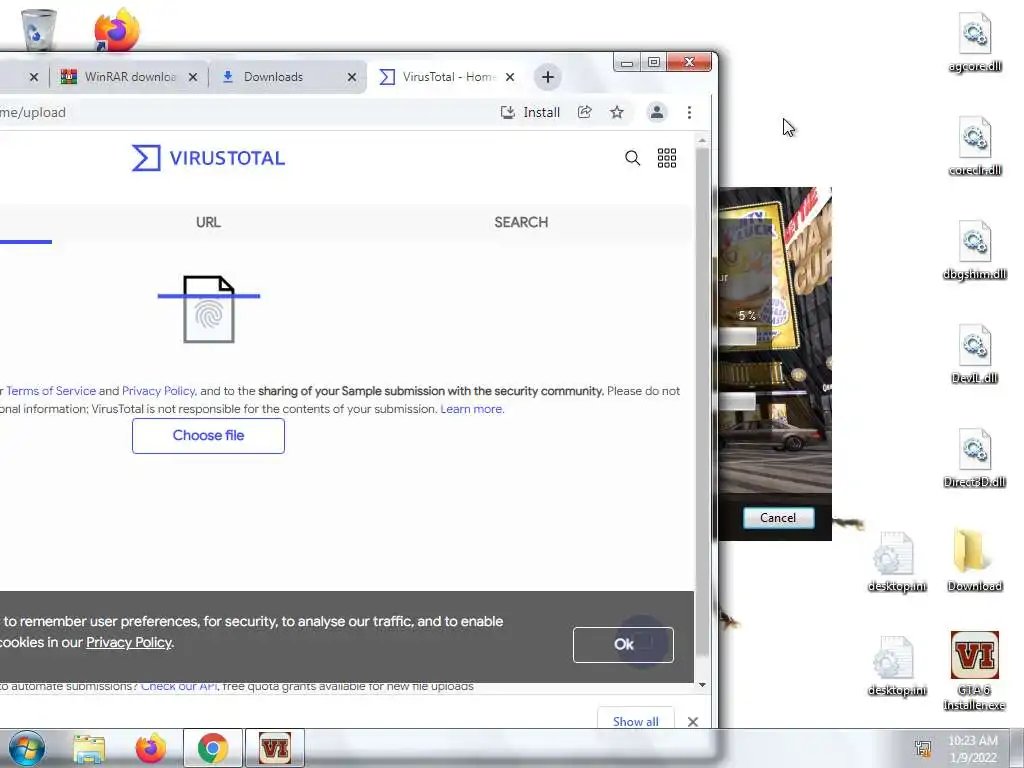Select the dbgshim.dll desktop file
Image resolution: width=1024 pixels, height=768 pixels.
pyautogui.click(x=974, y=251)
